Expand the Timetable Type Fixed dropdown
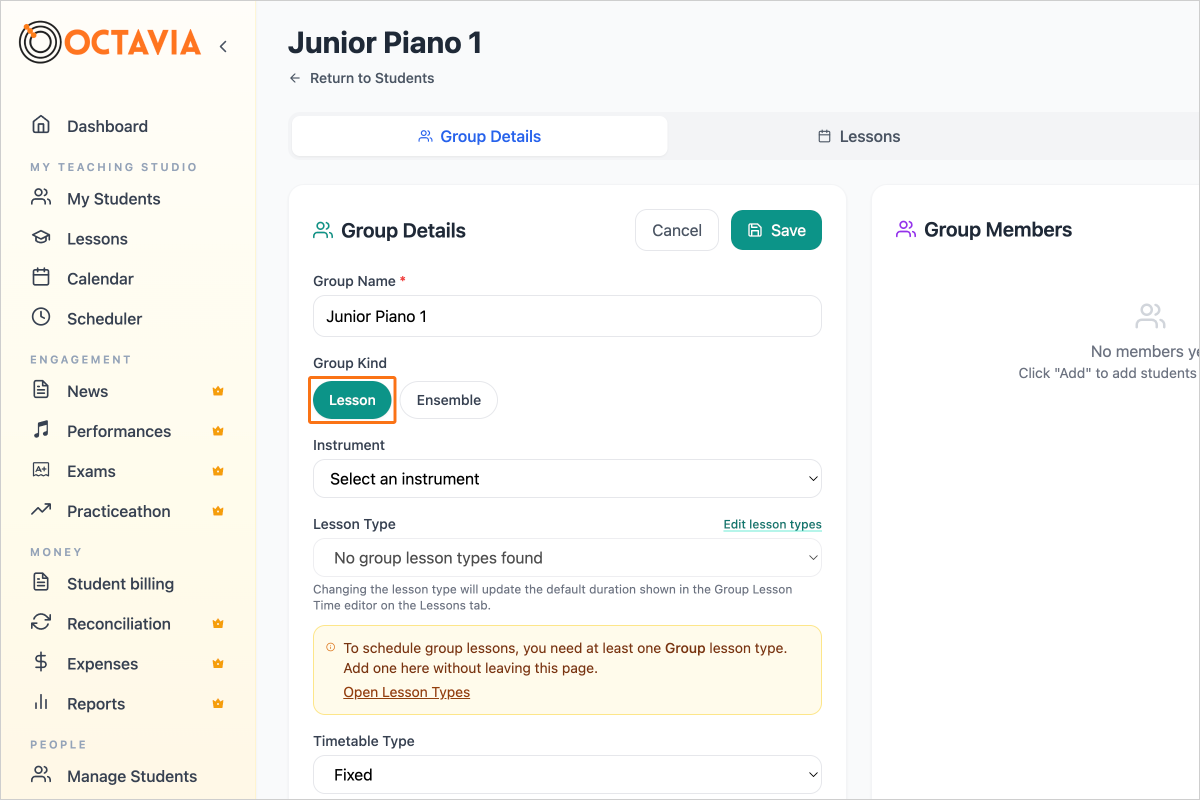The width and height of the screenshot is (1200, 800). coord(567,775)
